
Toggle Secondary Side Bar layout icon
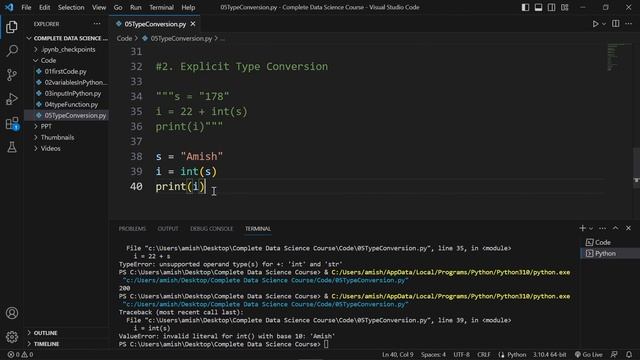pyautogui.click(x=551, y=7)
